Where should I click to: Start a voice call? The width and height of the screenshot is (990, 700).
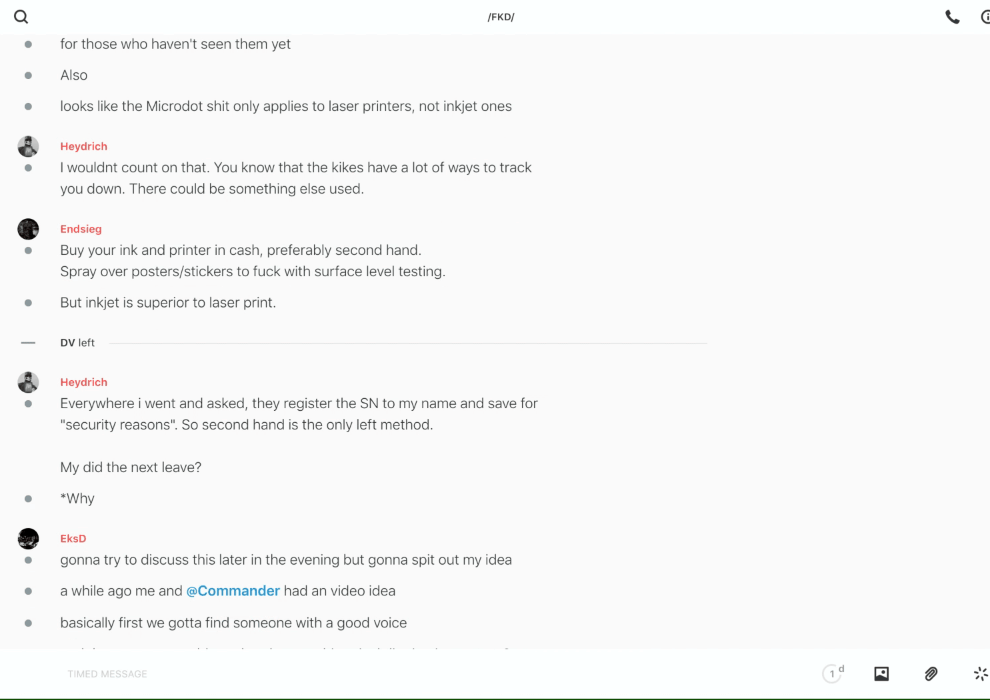[x=952, y=17]
